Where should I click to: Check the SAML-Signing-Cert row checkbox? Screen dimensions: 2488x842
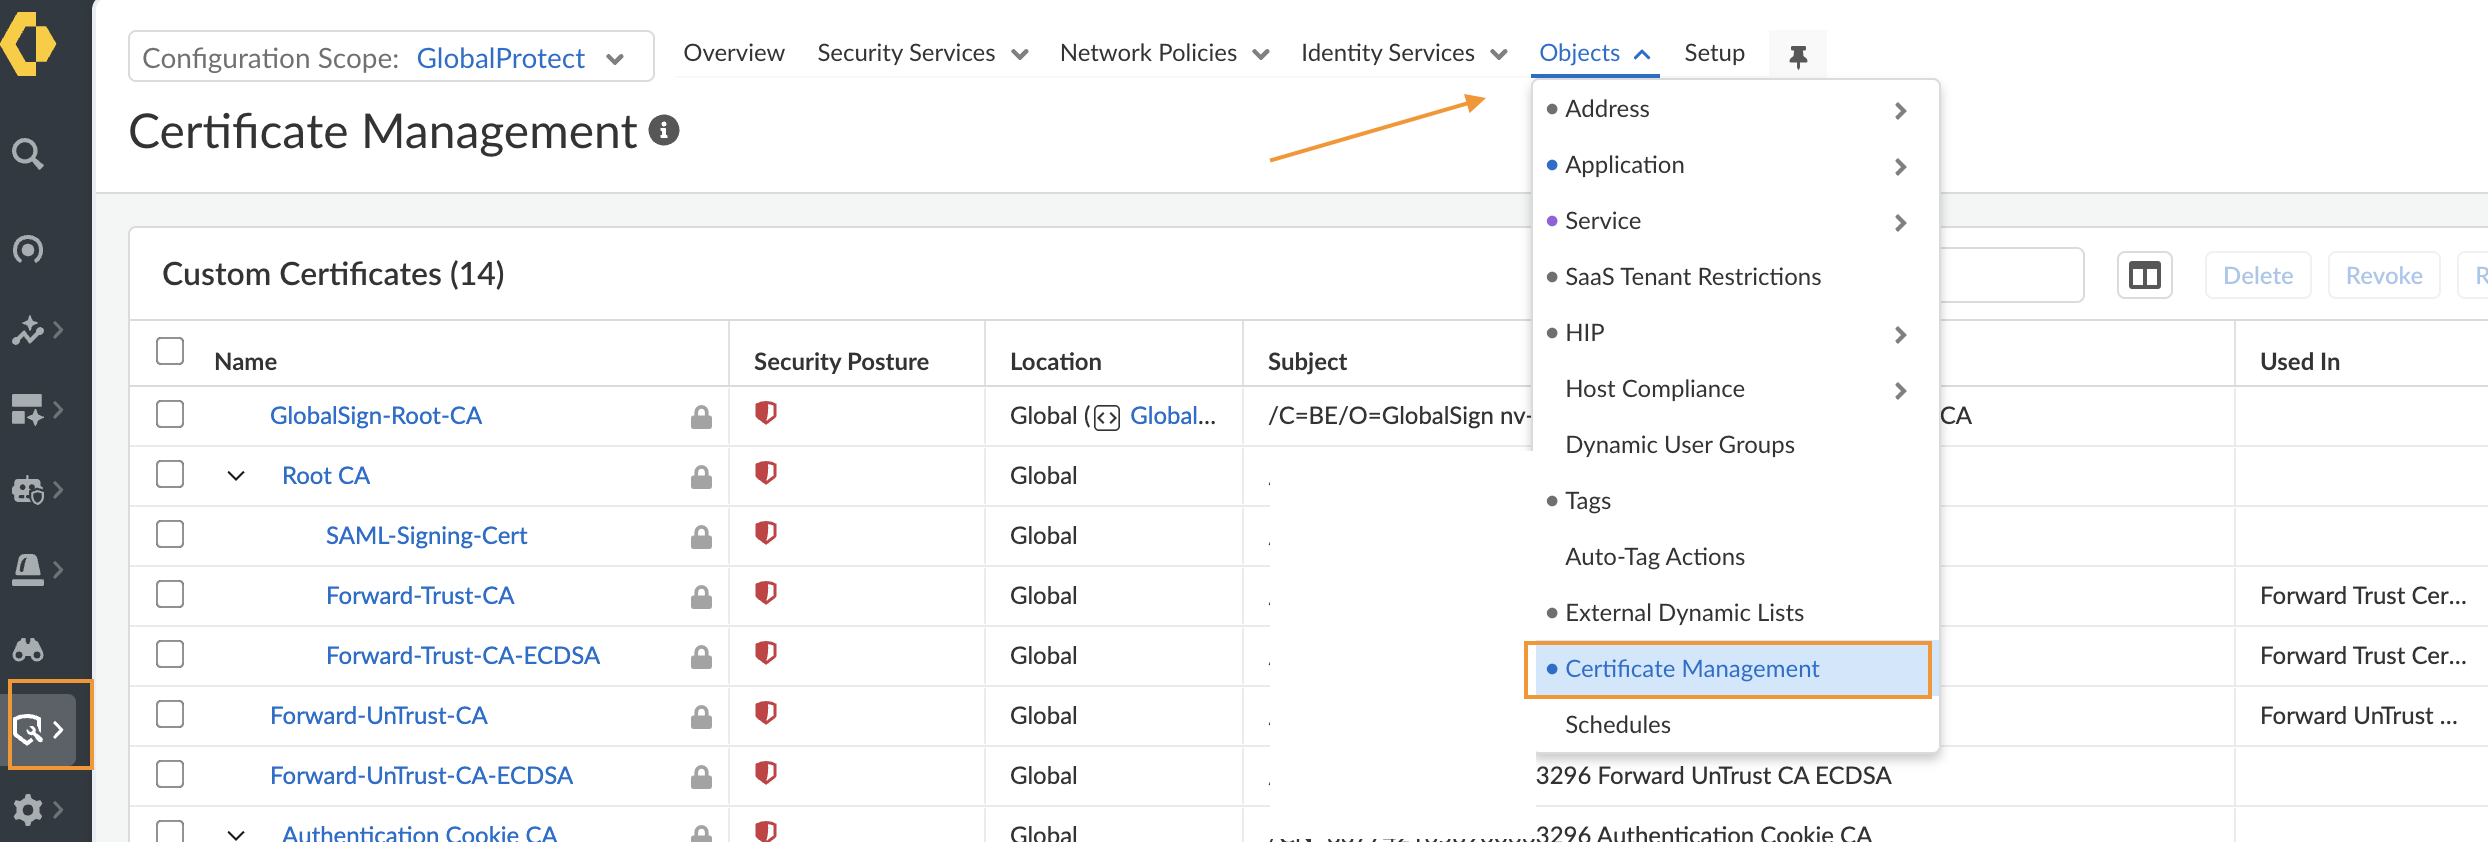pyautogui.click(x=170, y=534)
